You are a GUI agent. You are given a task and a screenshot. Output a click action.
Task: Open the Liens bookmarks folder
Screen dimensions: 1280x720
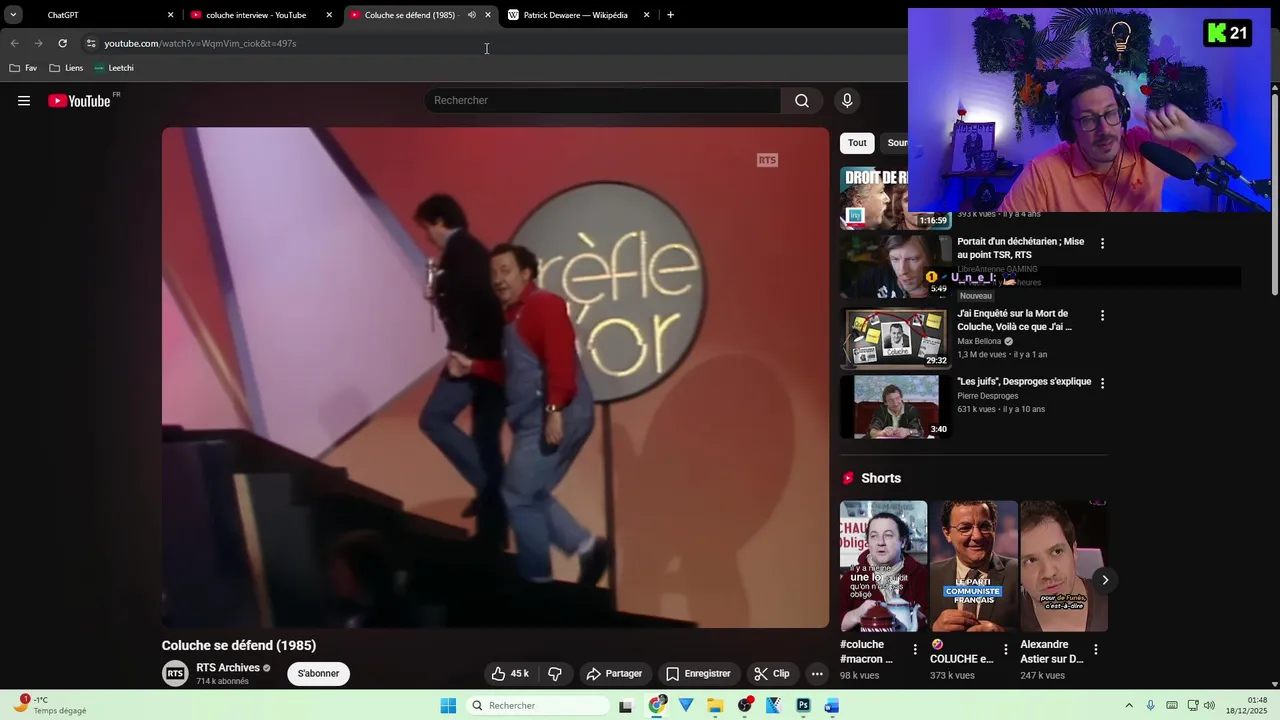pos(66,68)
